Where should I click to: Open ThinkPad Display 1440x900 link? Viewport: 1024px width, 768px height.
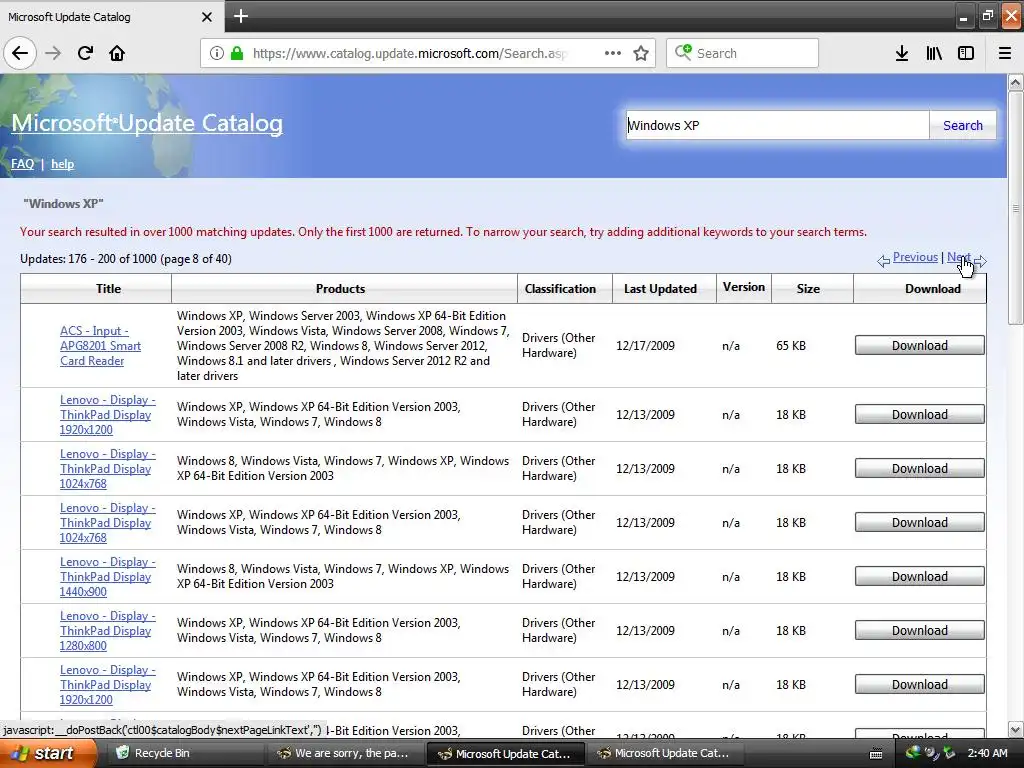[x=108, y=577]
